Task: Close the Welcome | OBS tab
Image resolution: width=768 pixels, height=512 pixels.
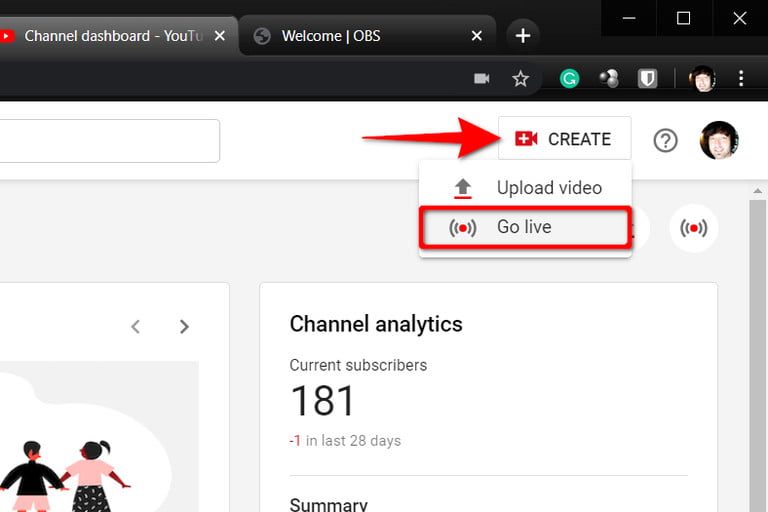Action: click(x=477, y=36)
